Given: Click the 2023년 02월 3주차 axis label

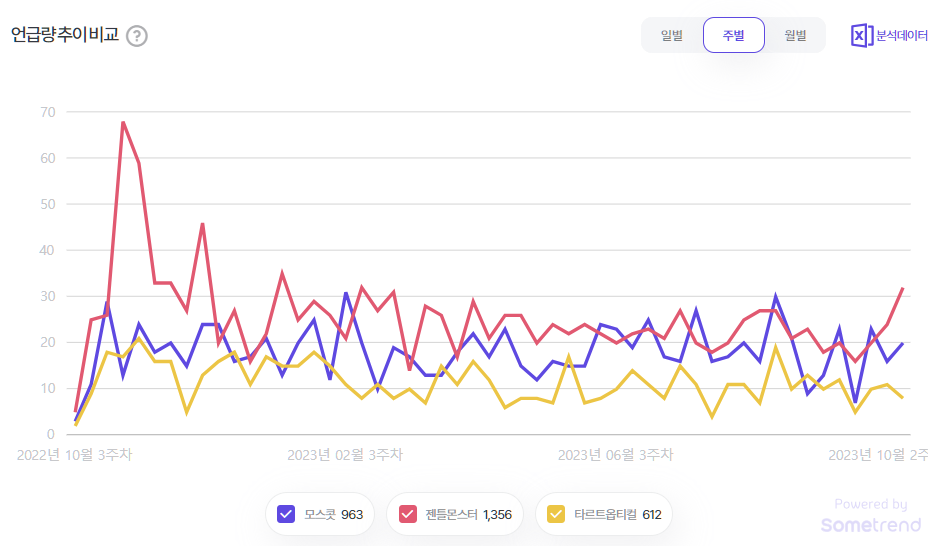Looking at the screenshot, I should point(345,454).
